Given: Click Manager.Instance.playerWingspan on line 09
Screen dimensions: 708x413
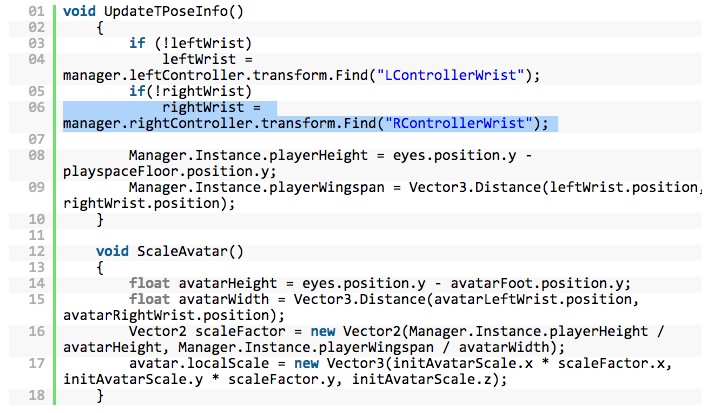Looking at the screenshot, I should (x=256, y=187).
